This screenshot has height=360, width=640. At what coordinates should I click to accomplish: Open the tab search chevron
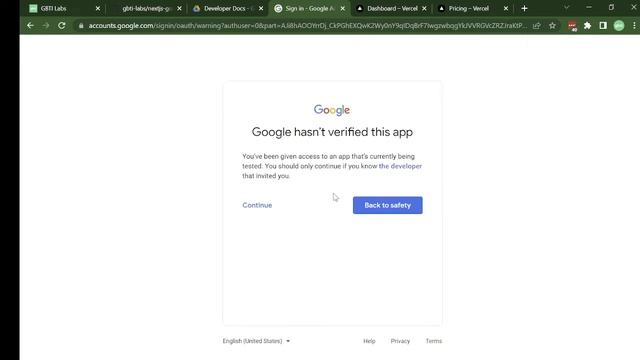click(567, 8)
